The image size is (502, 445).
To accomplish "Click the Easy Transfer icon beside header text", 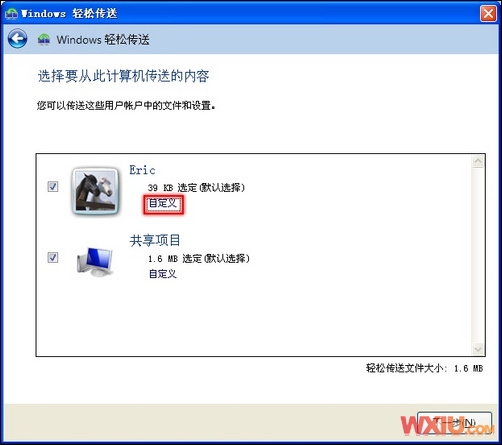I will click(x=44, y=40).
